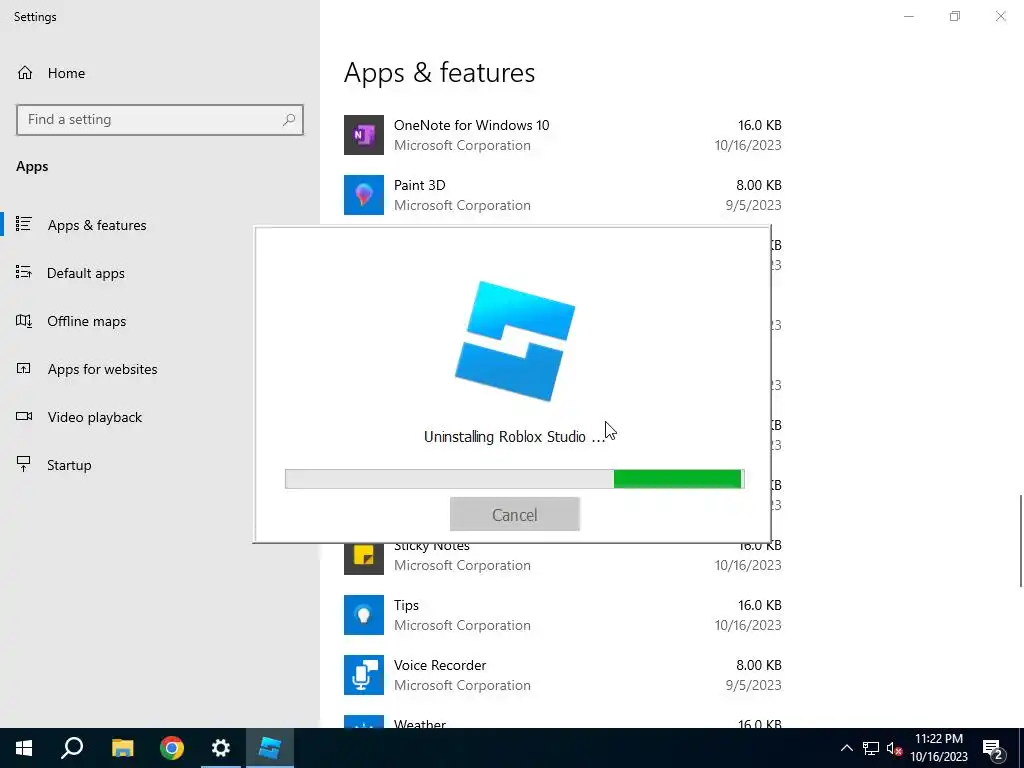
Task: Open Offline maps settings page
Action: 86,321
